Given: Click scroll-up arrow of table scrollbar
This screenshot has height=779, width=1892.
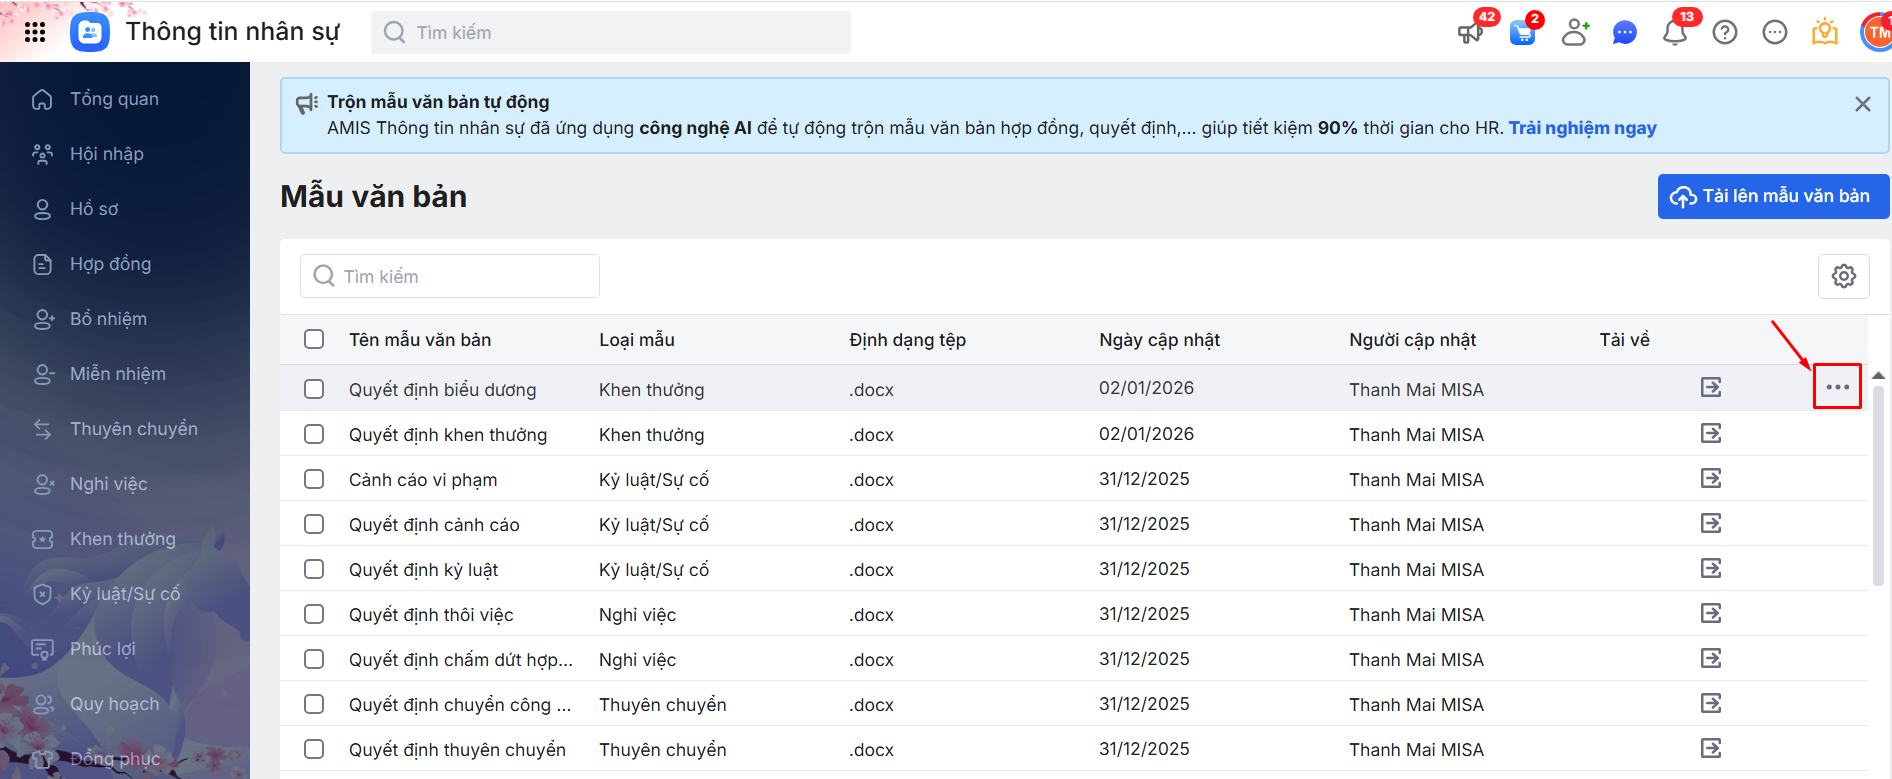Looking at the screenshot, I should (x=1878, y=375).
